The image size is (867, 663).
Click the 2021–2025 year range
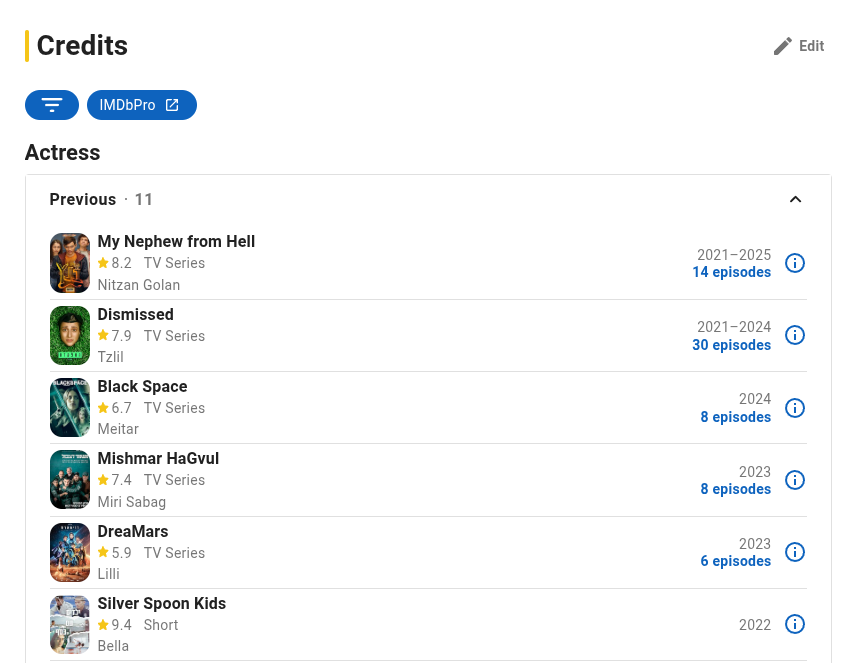734,255
